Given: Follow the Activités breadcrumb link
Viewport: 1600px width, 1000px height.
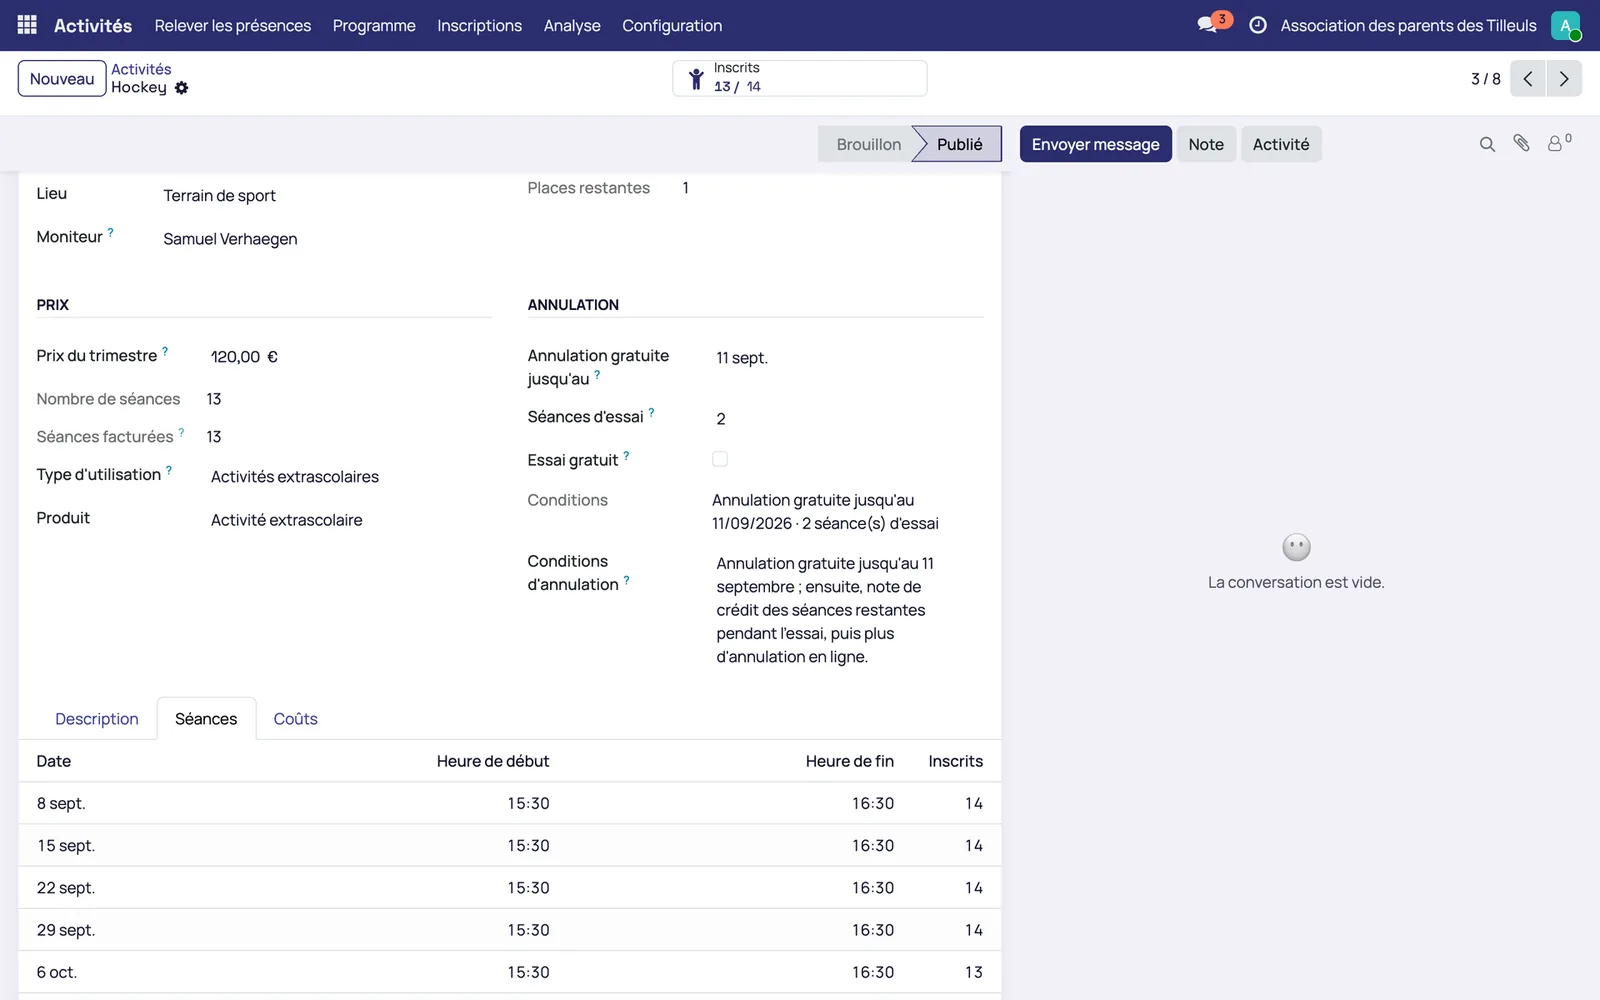Looking at the screenshot, I should [x=141, y=69].
